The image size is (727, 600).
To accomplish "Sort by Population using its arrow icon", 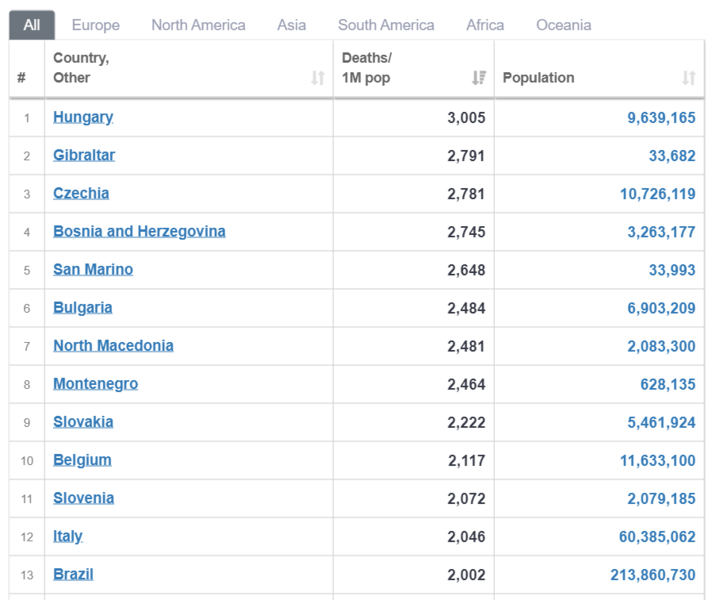I will pyautogui.click(x=688, y=78).
